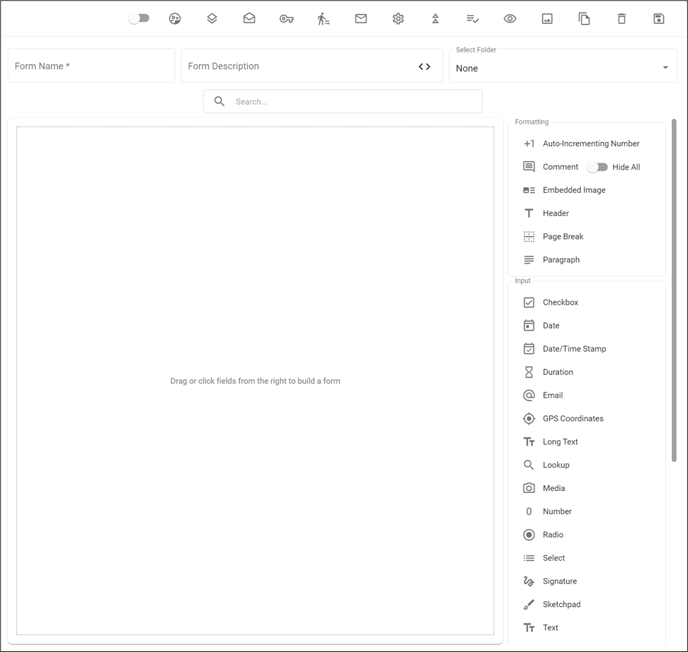Screen dimensions: 688x652
Task: Toggle the switch in the top toolbar
Action: (x=139, y=18)
